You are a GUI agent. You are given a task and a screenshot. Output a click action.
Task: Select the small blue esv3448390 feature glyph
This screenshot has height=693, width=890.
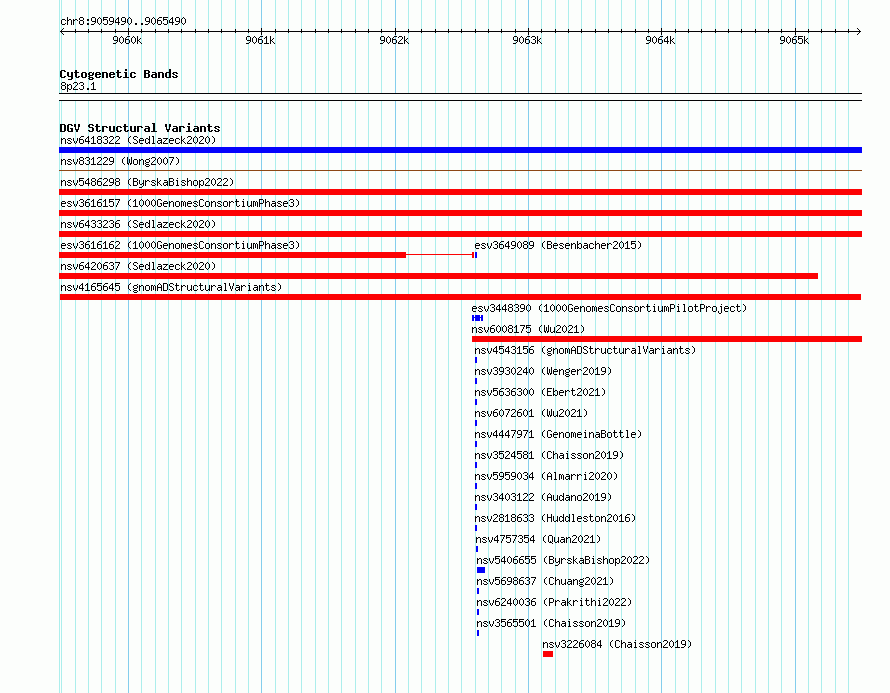point(477,318)
